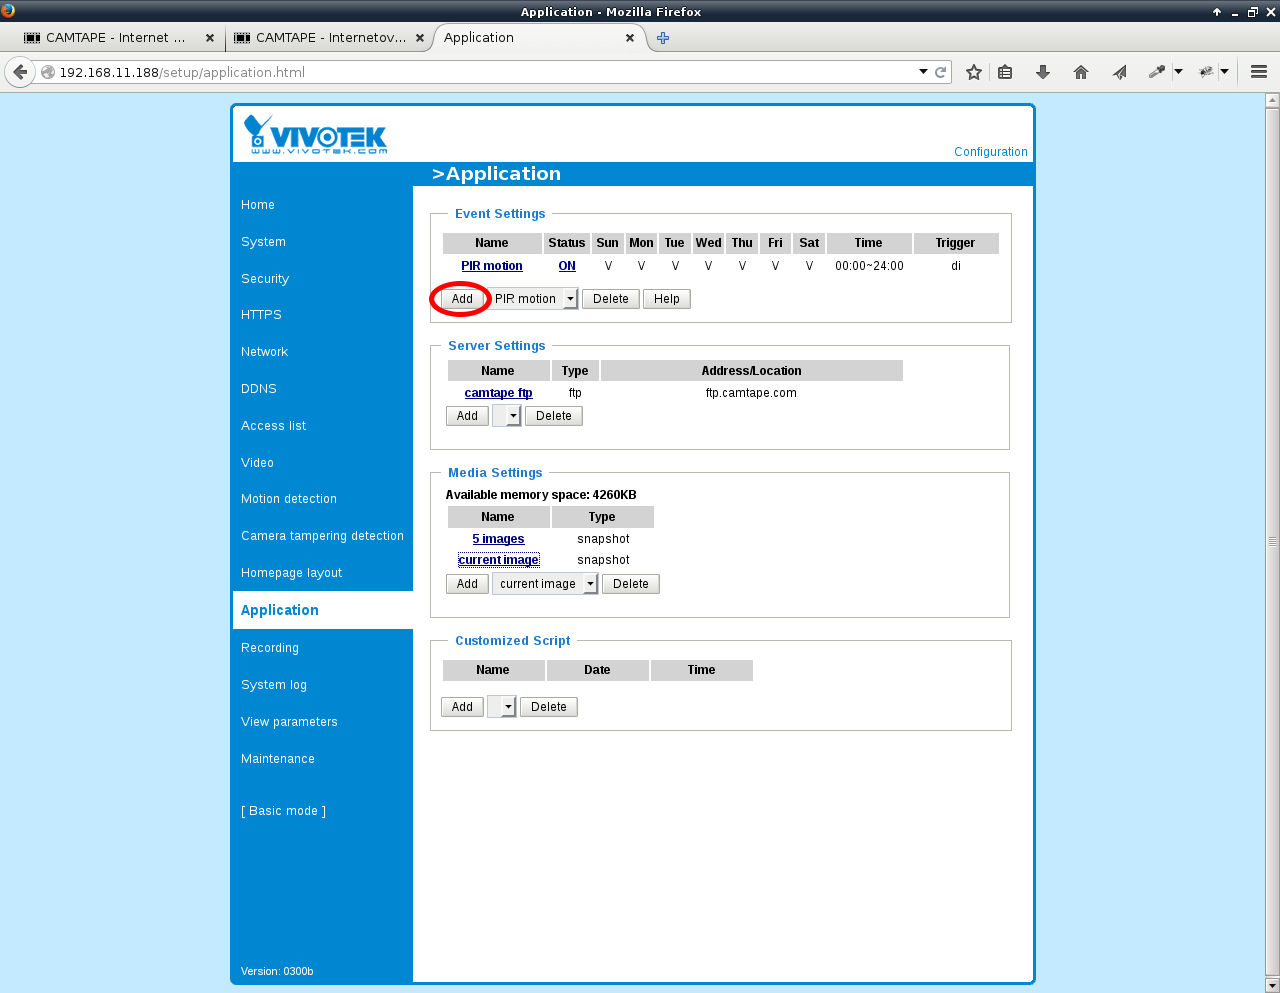
Task: Expand the eyedropper tool dropdown arrow
Action: 1178,72
